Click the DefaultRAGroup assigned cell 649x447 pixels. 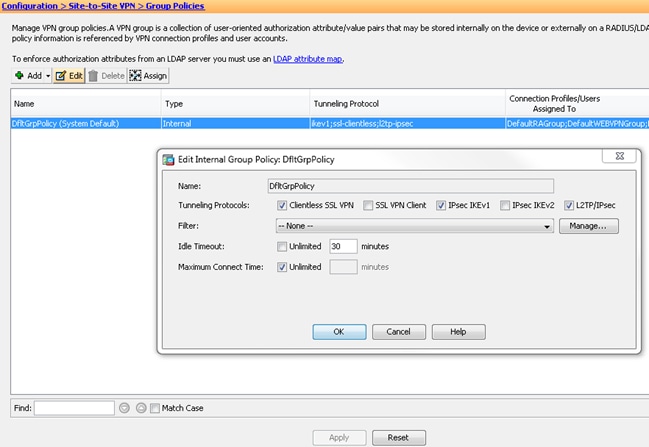tap(577, 123)
